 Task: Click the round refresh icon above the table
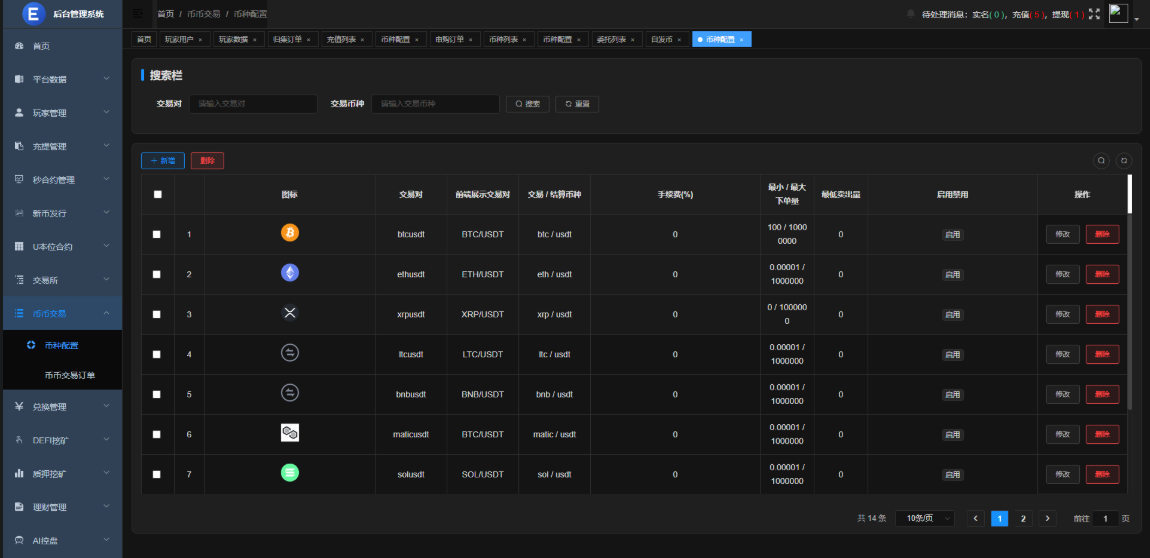pyautogui.click(x=1124, y=160)
